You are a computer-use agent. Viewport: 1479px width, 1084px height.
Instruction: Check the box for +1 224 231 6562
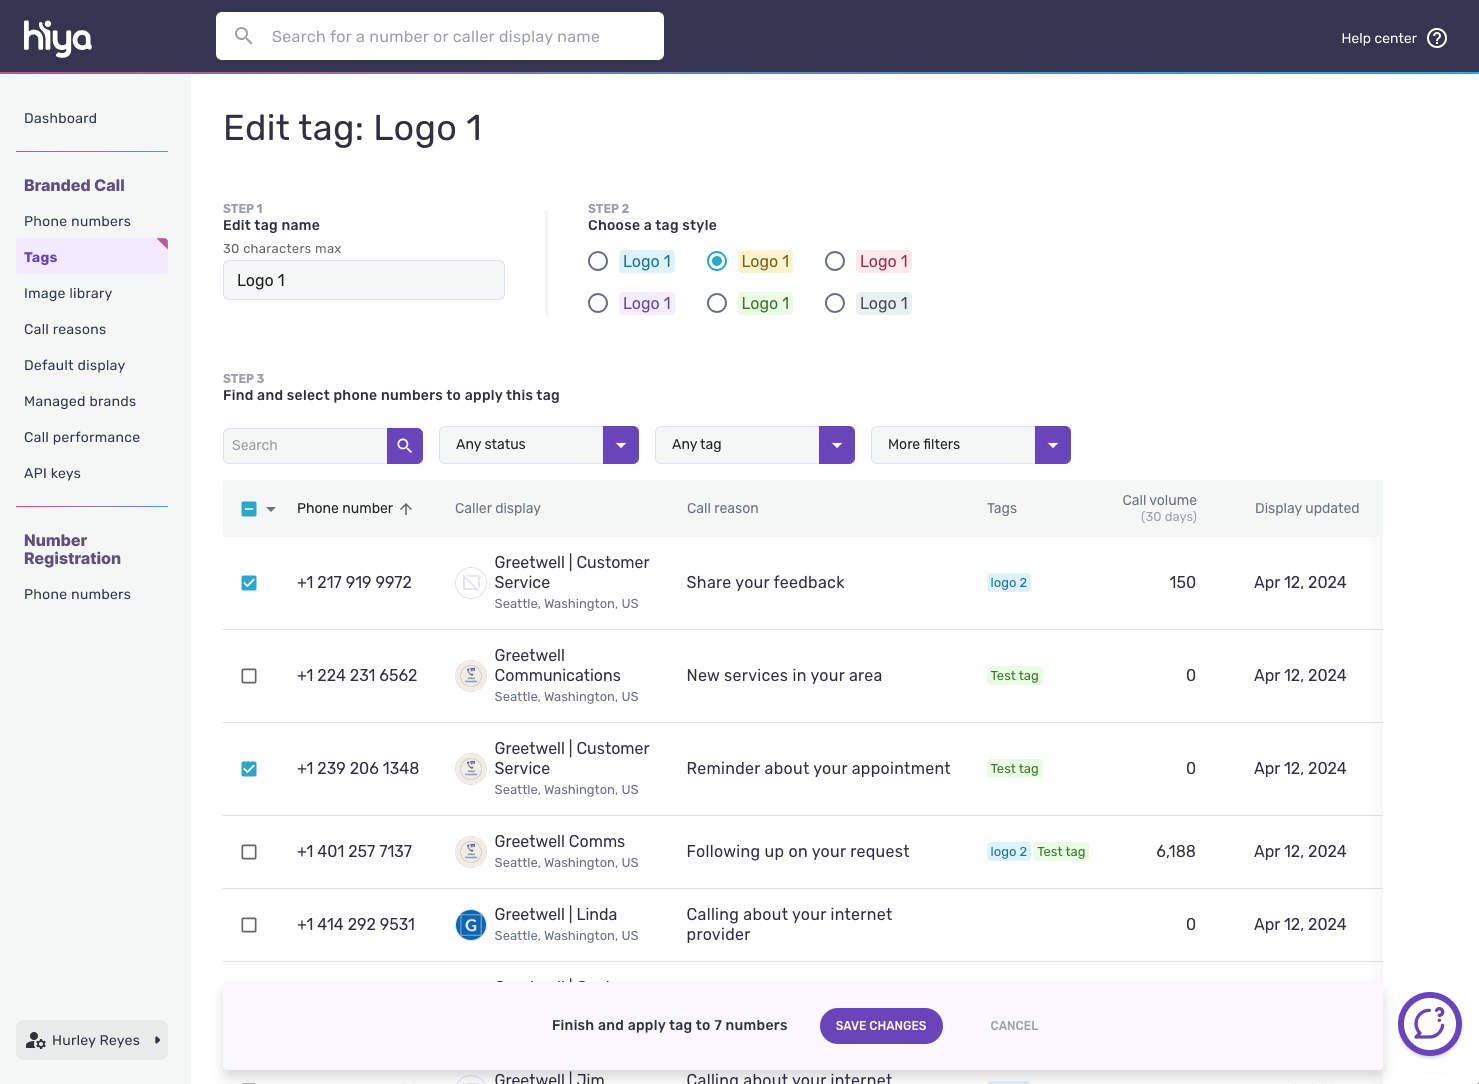(x=249, y=676)
